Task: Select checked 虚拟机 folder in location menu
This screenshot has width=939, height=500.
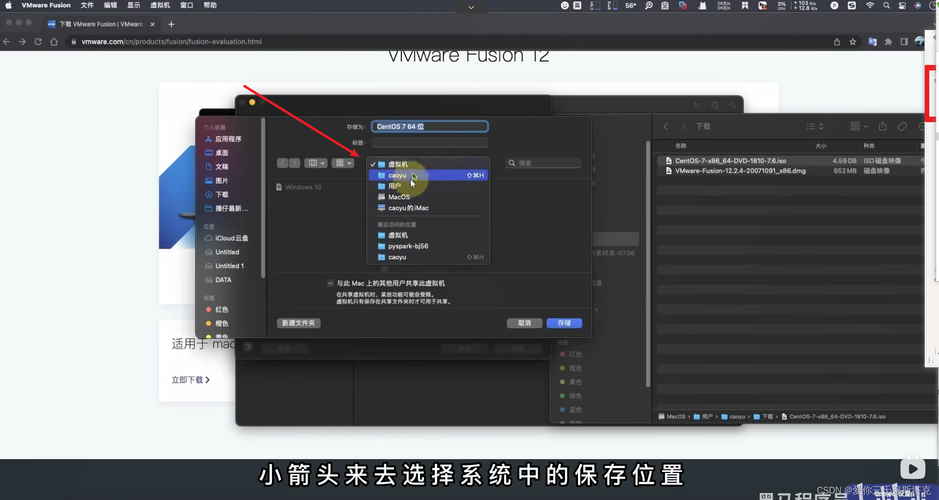Action: pyautogui.click(x=428, y=164)
